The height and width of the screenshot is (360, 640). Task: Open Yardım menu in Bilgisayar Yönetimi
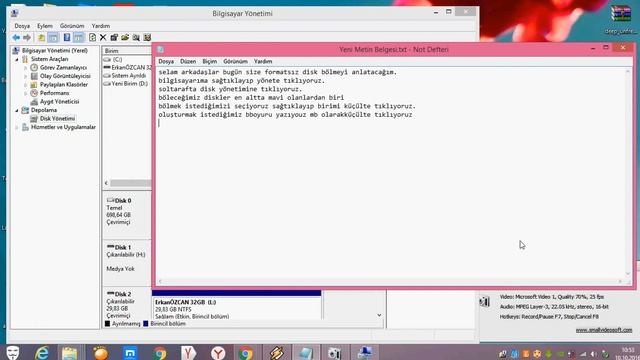point(101,26)
